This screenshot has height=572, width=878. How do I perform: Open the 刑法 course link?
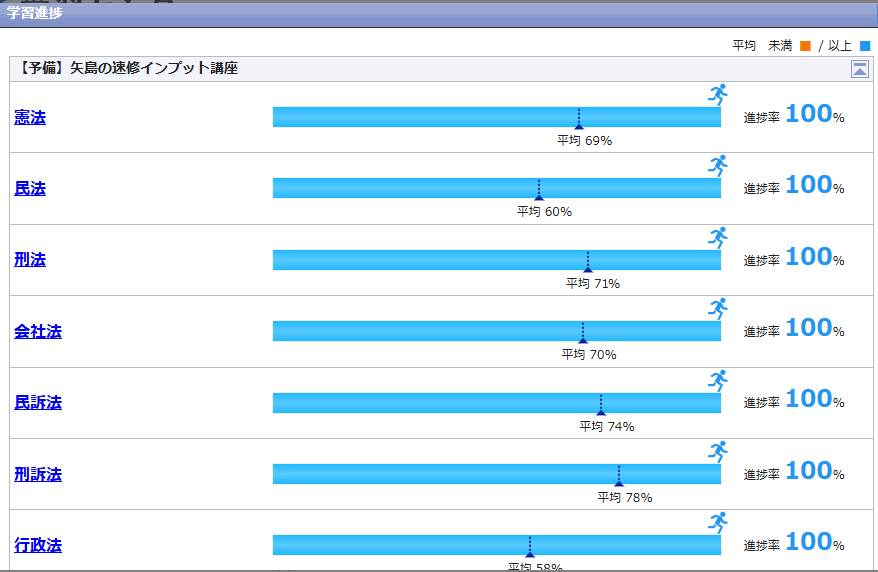(x=30, y=260)
